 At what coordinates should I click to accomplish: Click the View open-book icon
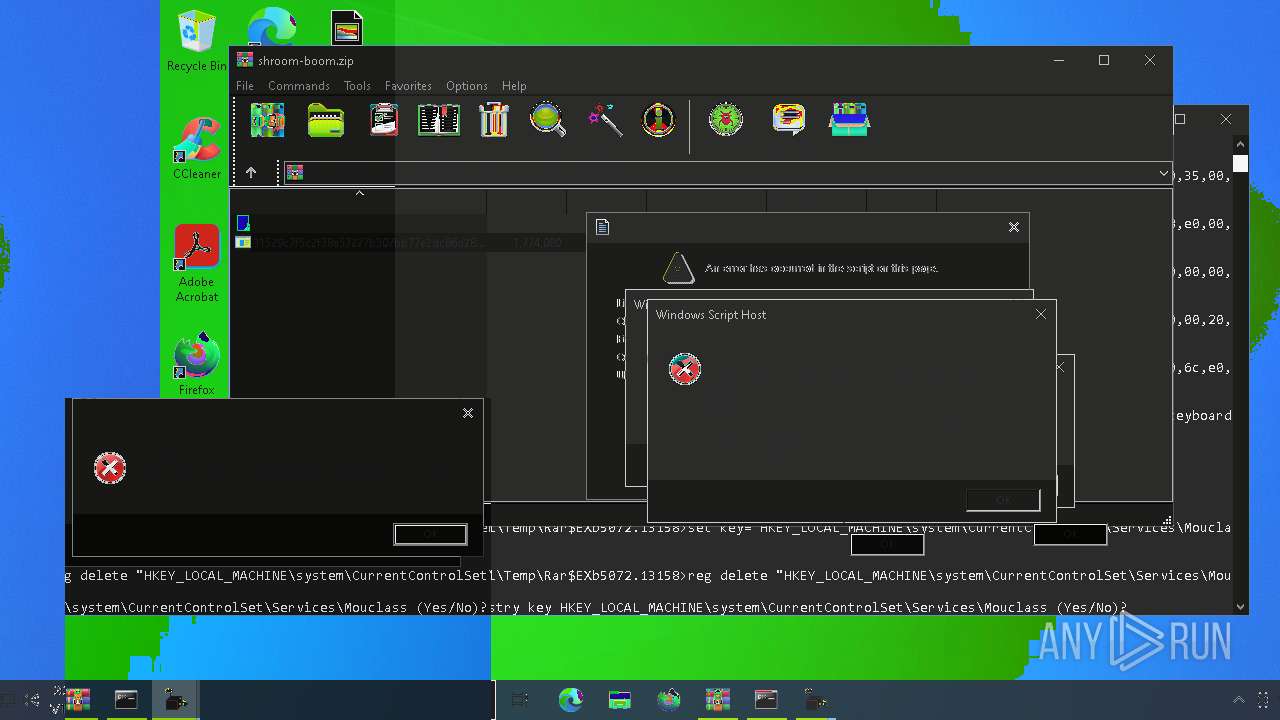[439, 120]
